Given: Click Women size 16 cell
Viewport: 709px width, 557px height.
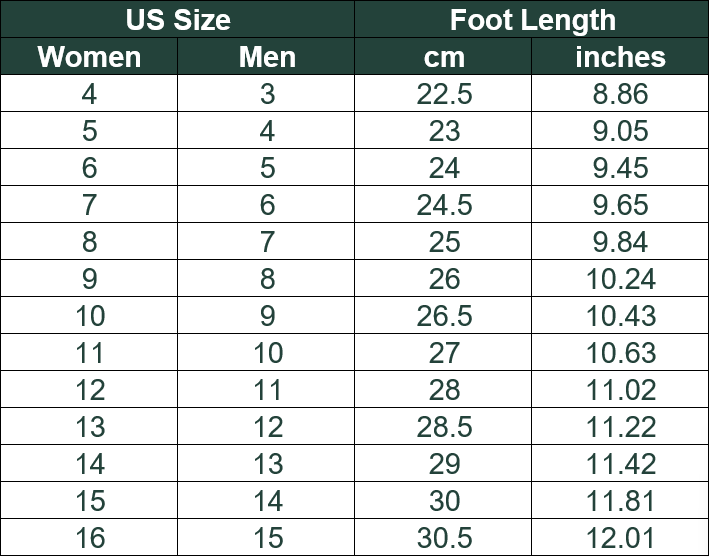Looking at the screenshot, I should point(89,538).
